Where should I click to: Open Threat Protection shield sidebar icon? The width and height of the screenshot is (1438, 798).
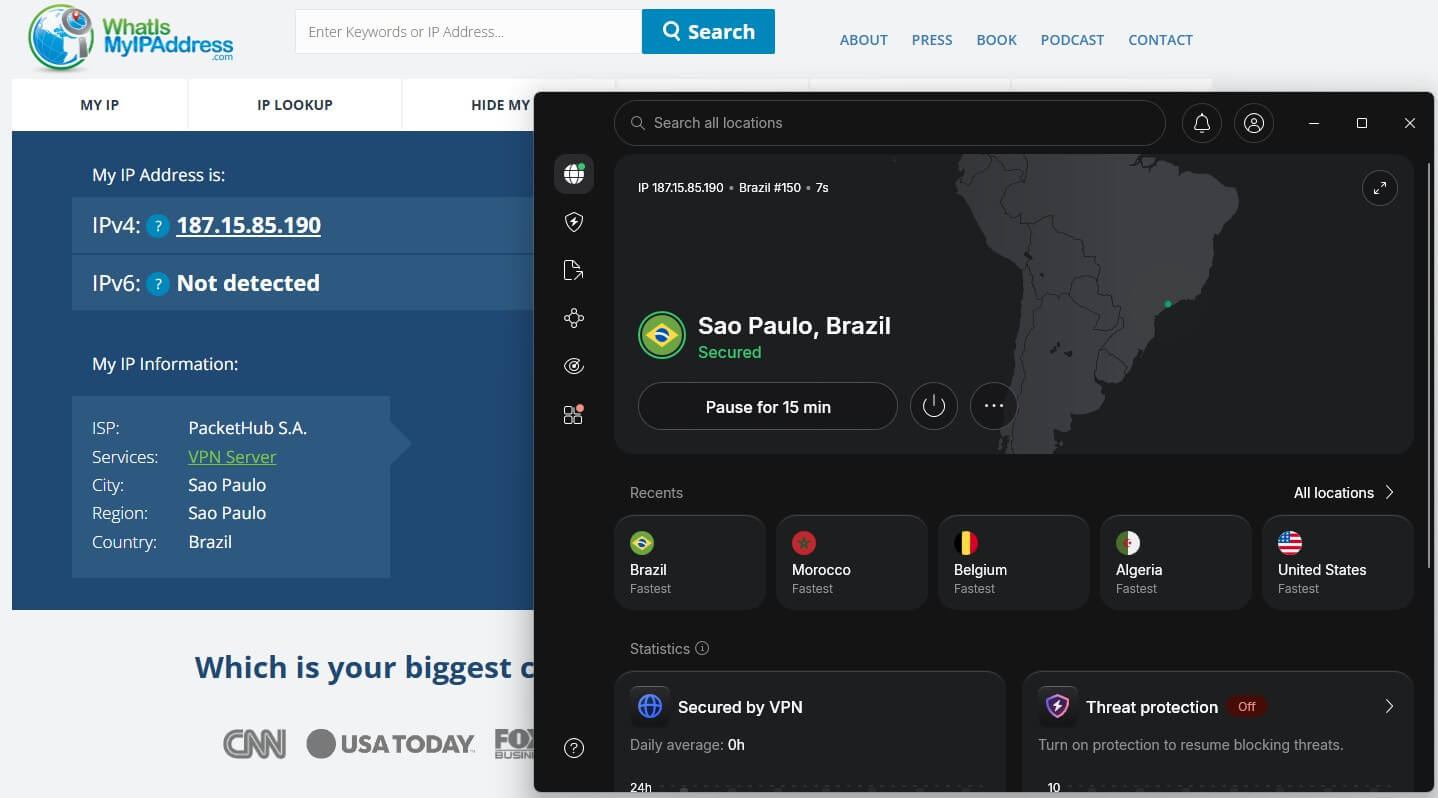[574, 222]
